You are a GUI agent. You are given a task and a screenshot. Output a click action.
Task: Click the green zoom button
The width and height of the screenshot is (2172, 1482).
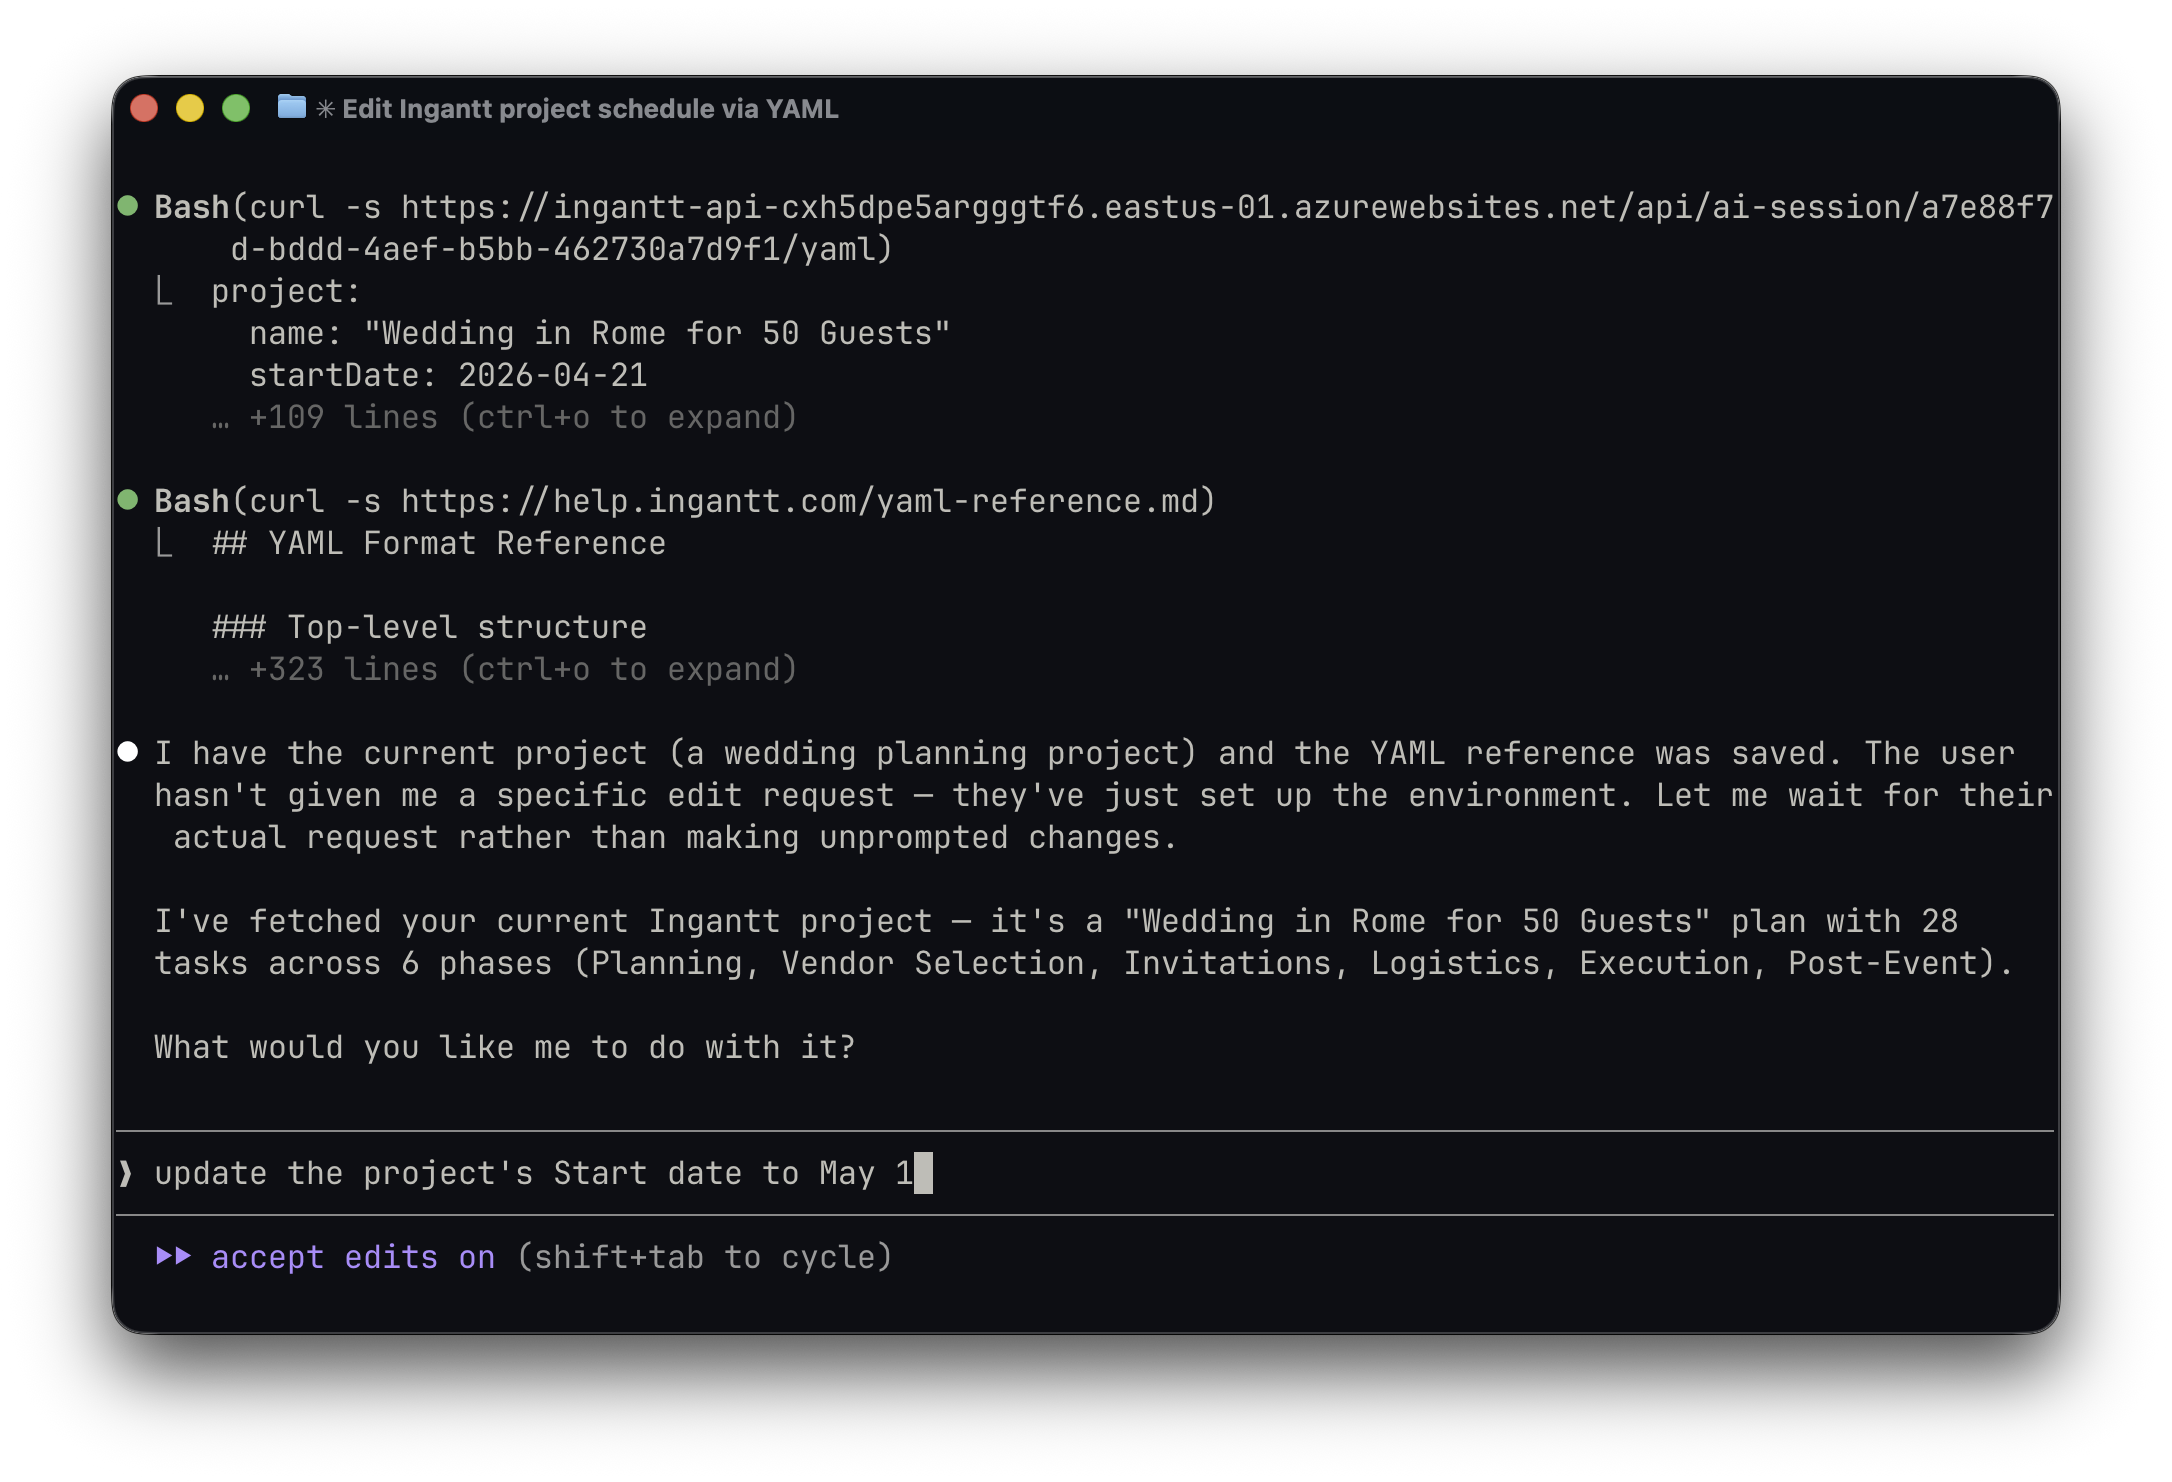[235, 106]
